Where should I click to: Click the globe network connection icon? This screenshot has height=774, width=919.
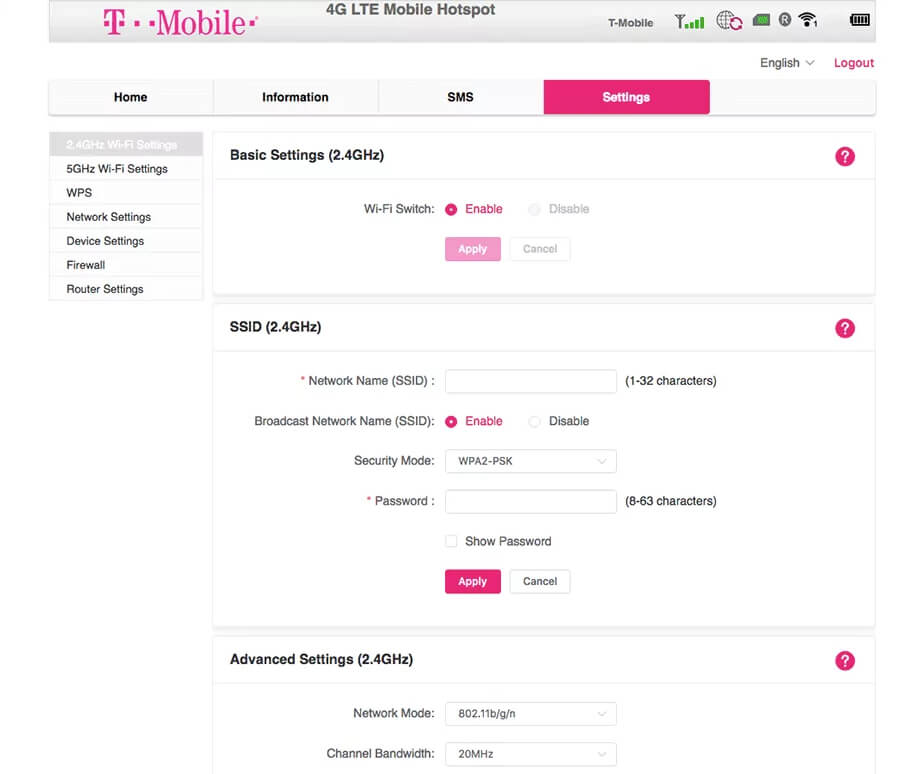pyautogui.click(x=729, y=21)
